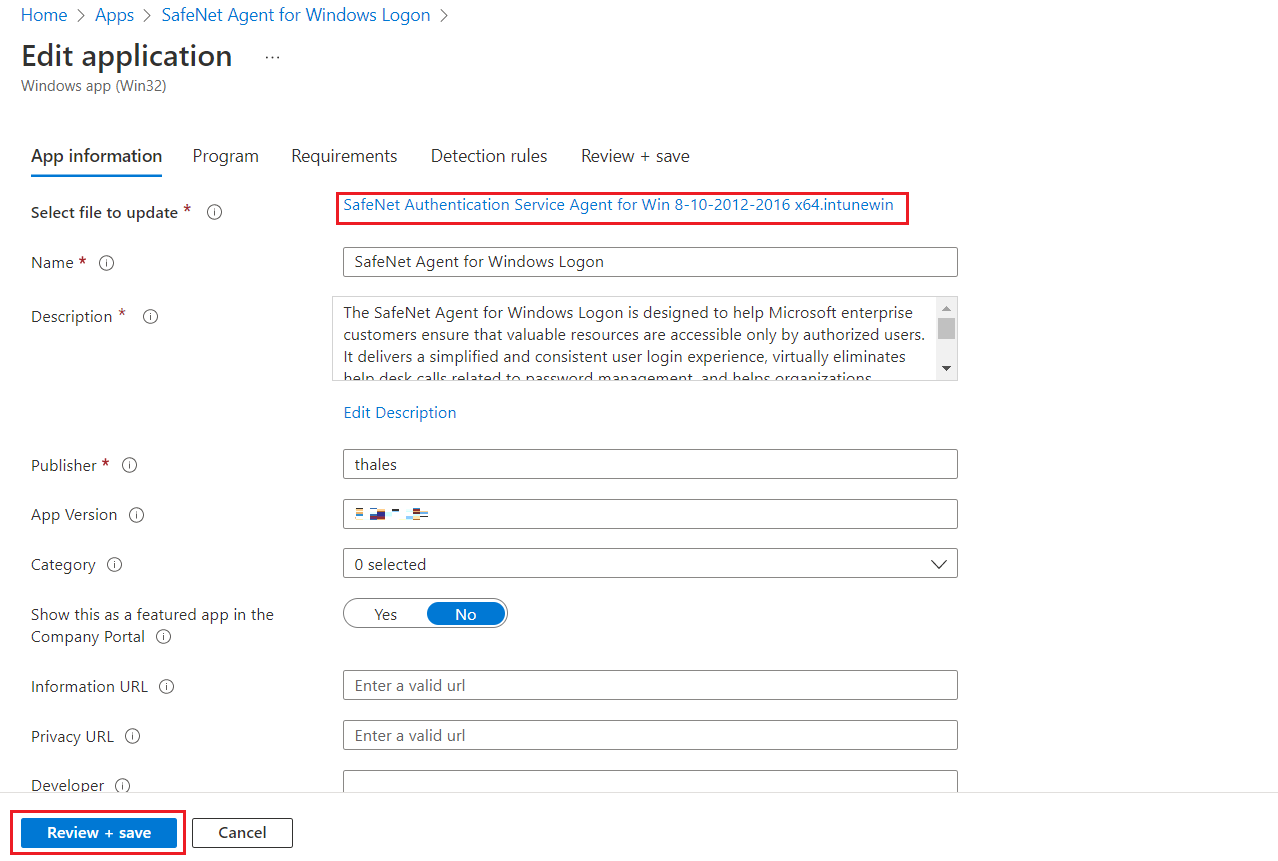
Task: Click Review + save button
Action: pyautogui.click(x=99, y=833)
